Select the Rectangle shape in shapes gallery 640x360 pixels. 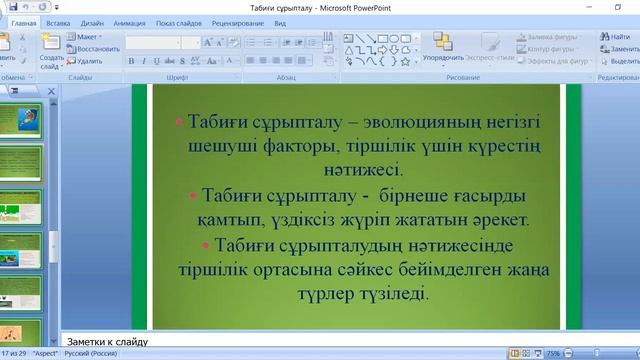(382, 39)
